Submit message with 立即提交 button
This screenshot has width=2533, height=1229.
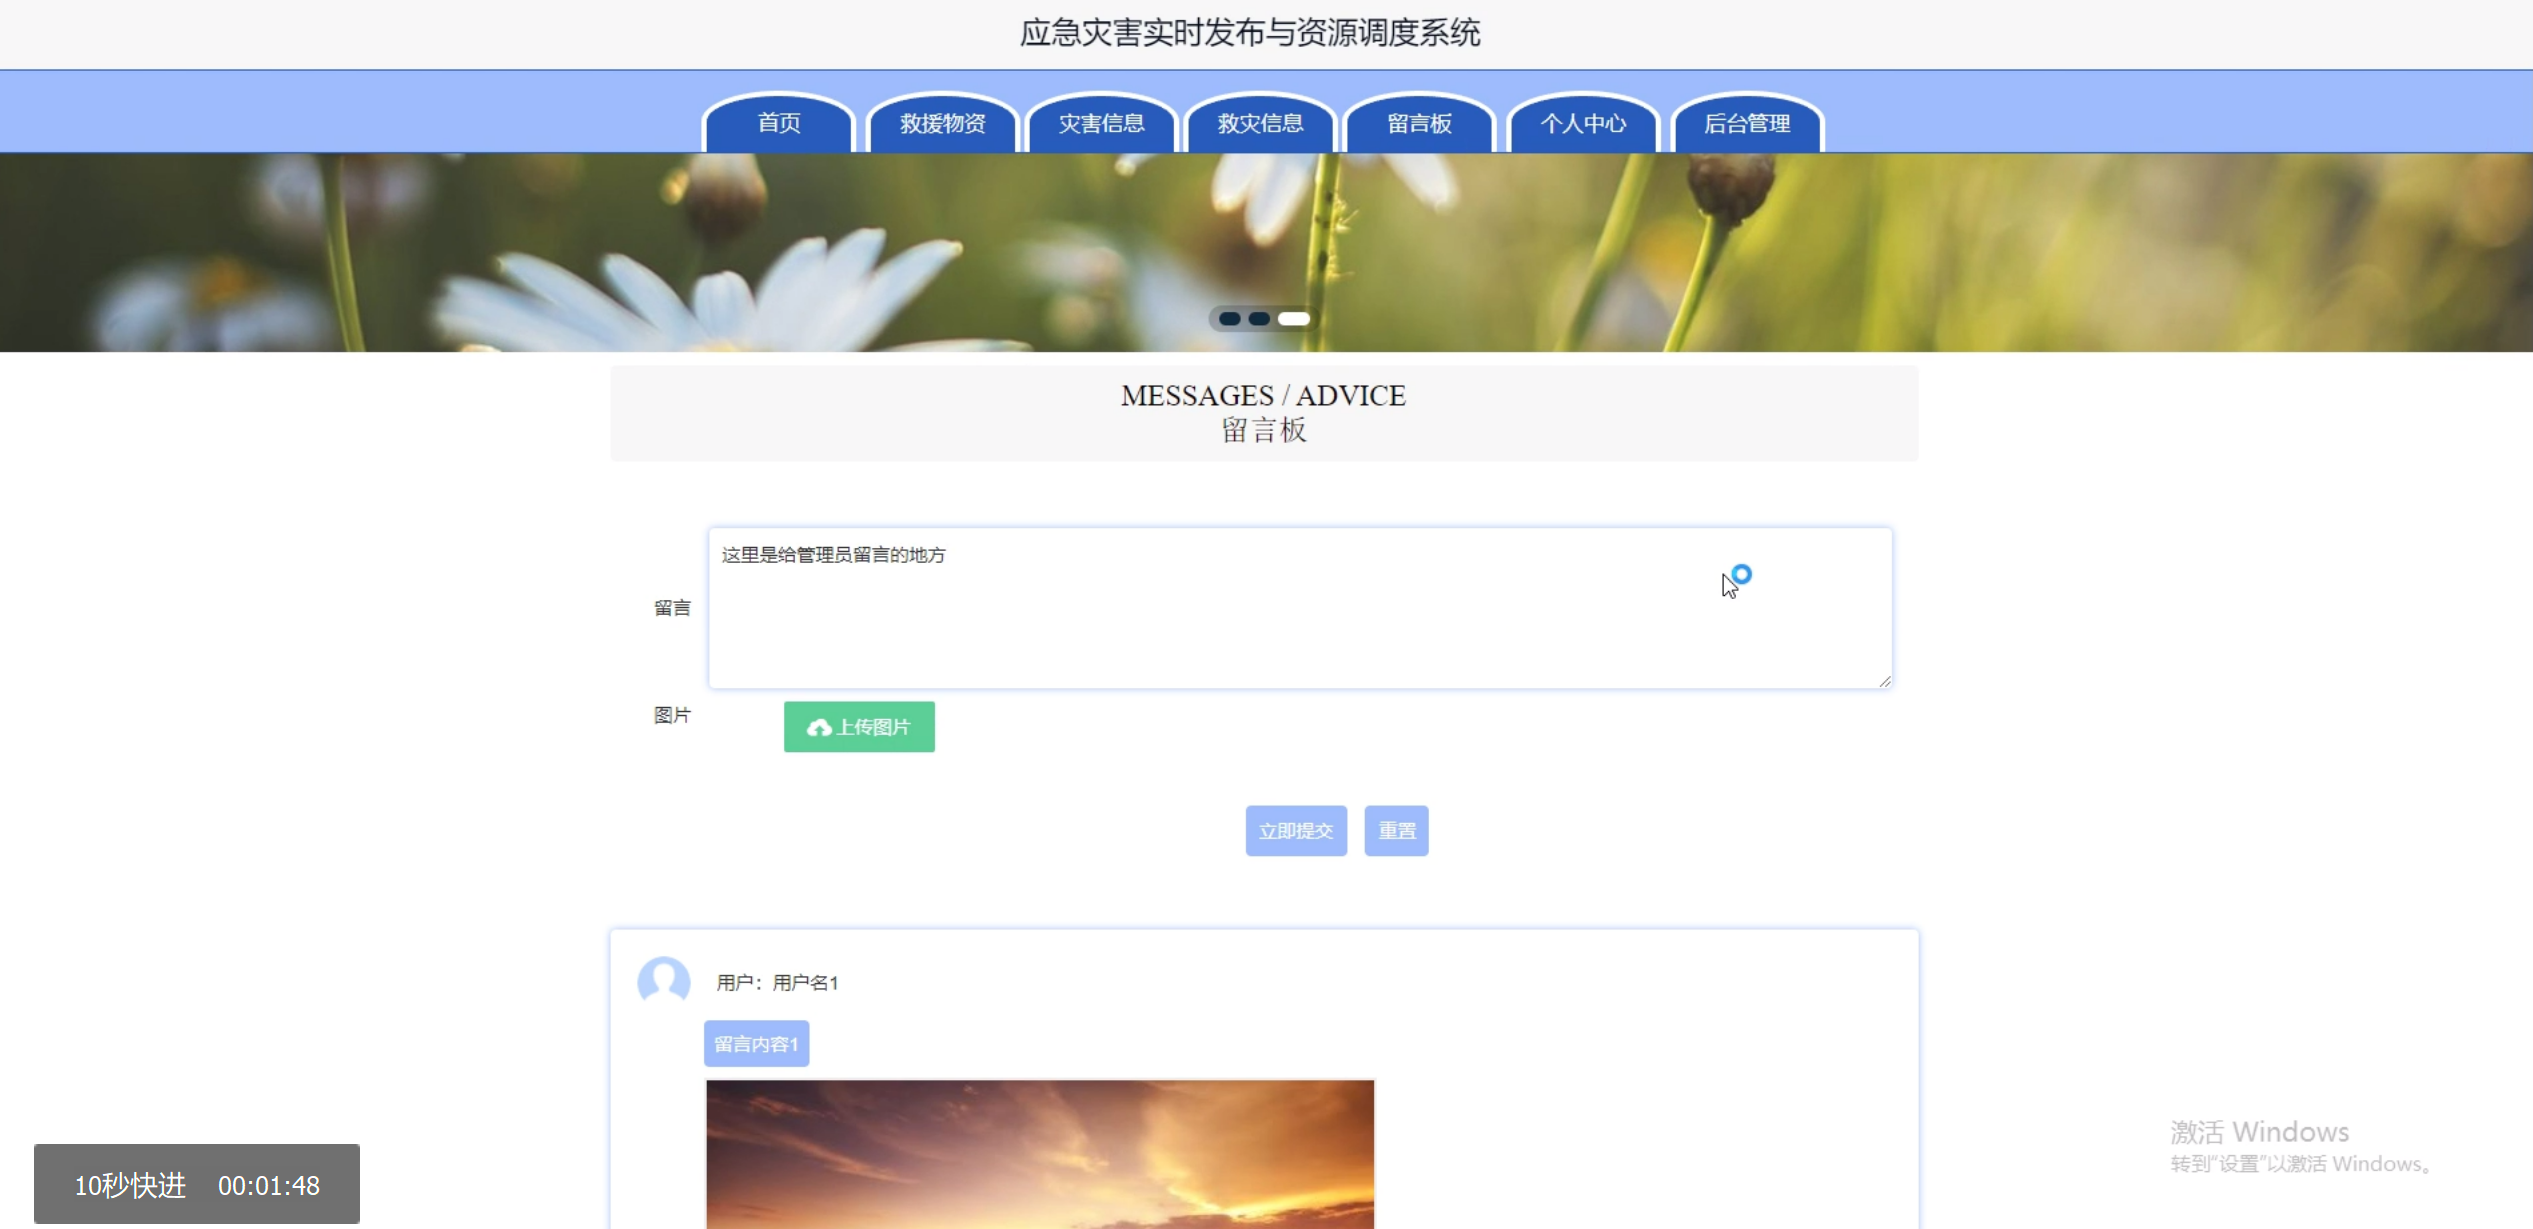pos(1296,831)
